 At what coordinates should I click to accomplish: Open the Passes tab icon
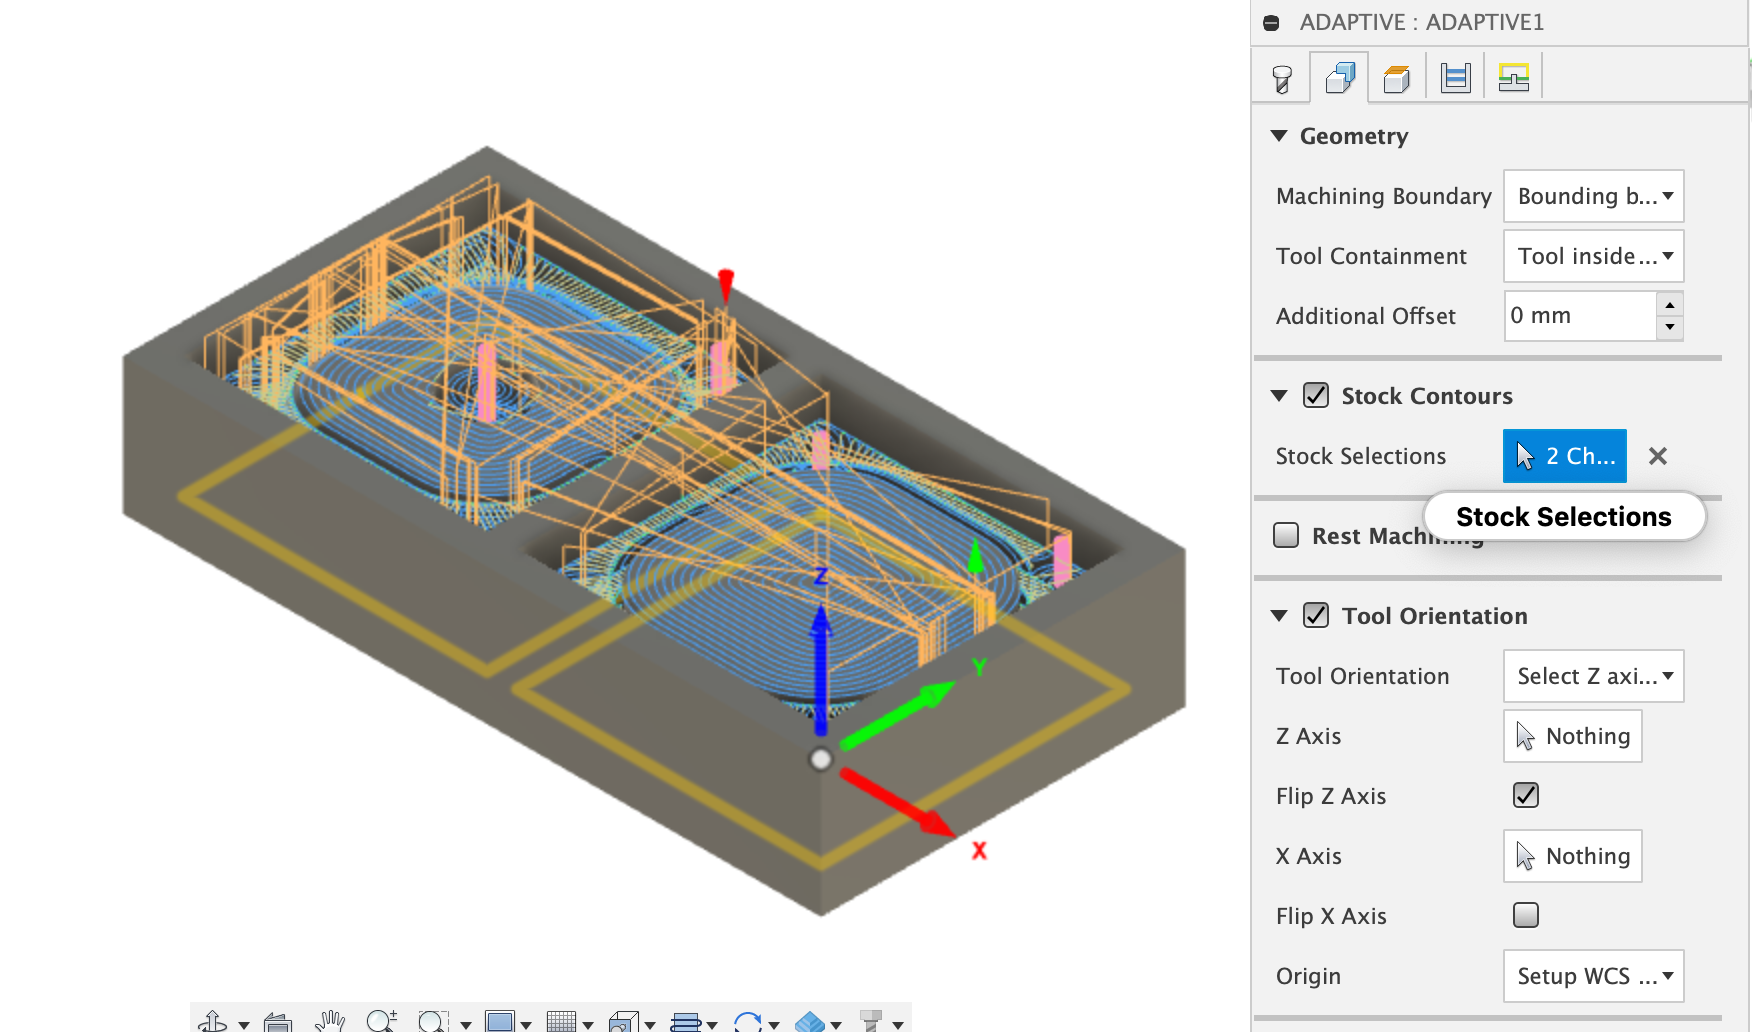click(1456, 77)
